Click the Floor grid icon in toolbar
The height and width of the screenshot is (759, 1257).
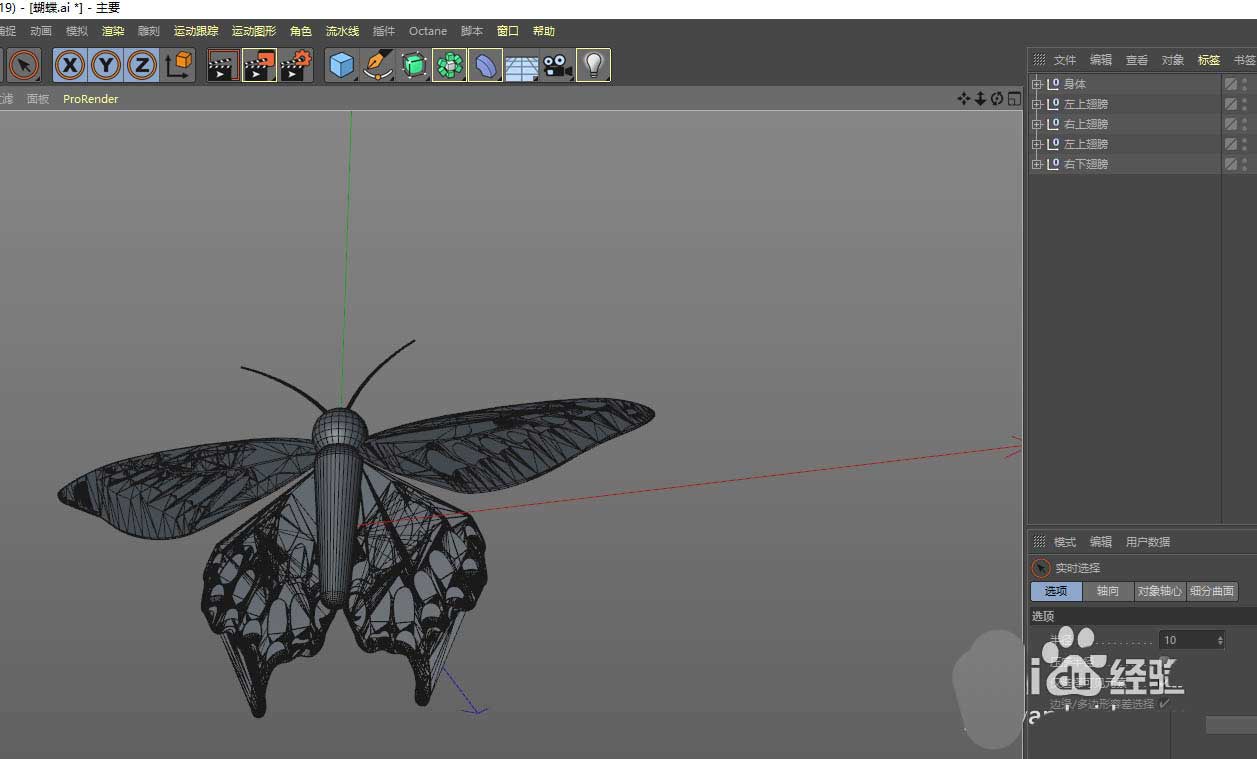[521, 67]
